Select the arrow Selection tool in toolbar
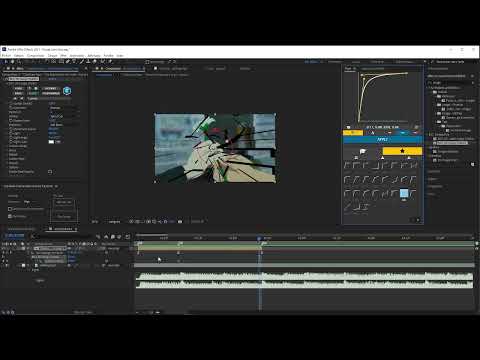 pos(6,62)
